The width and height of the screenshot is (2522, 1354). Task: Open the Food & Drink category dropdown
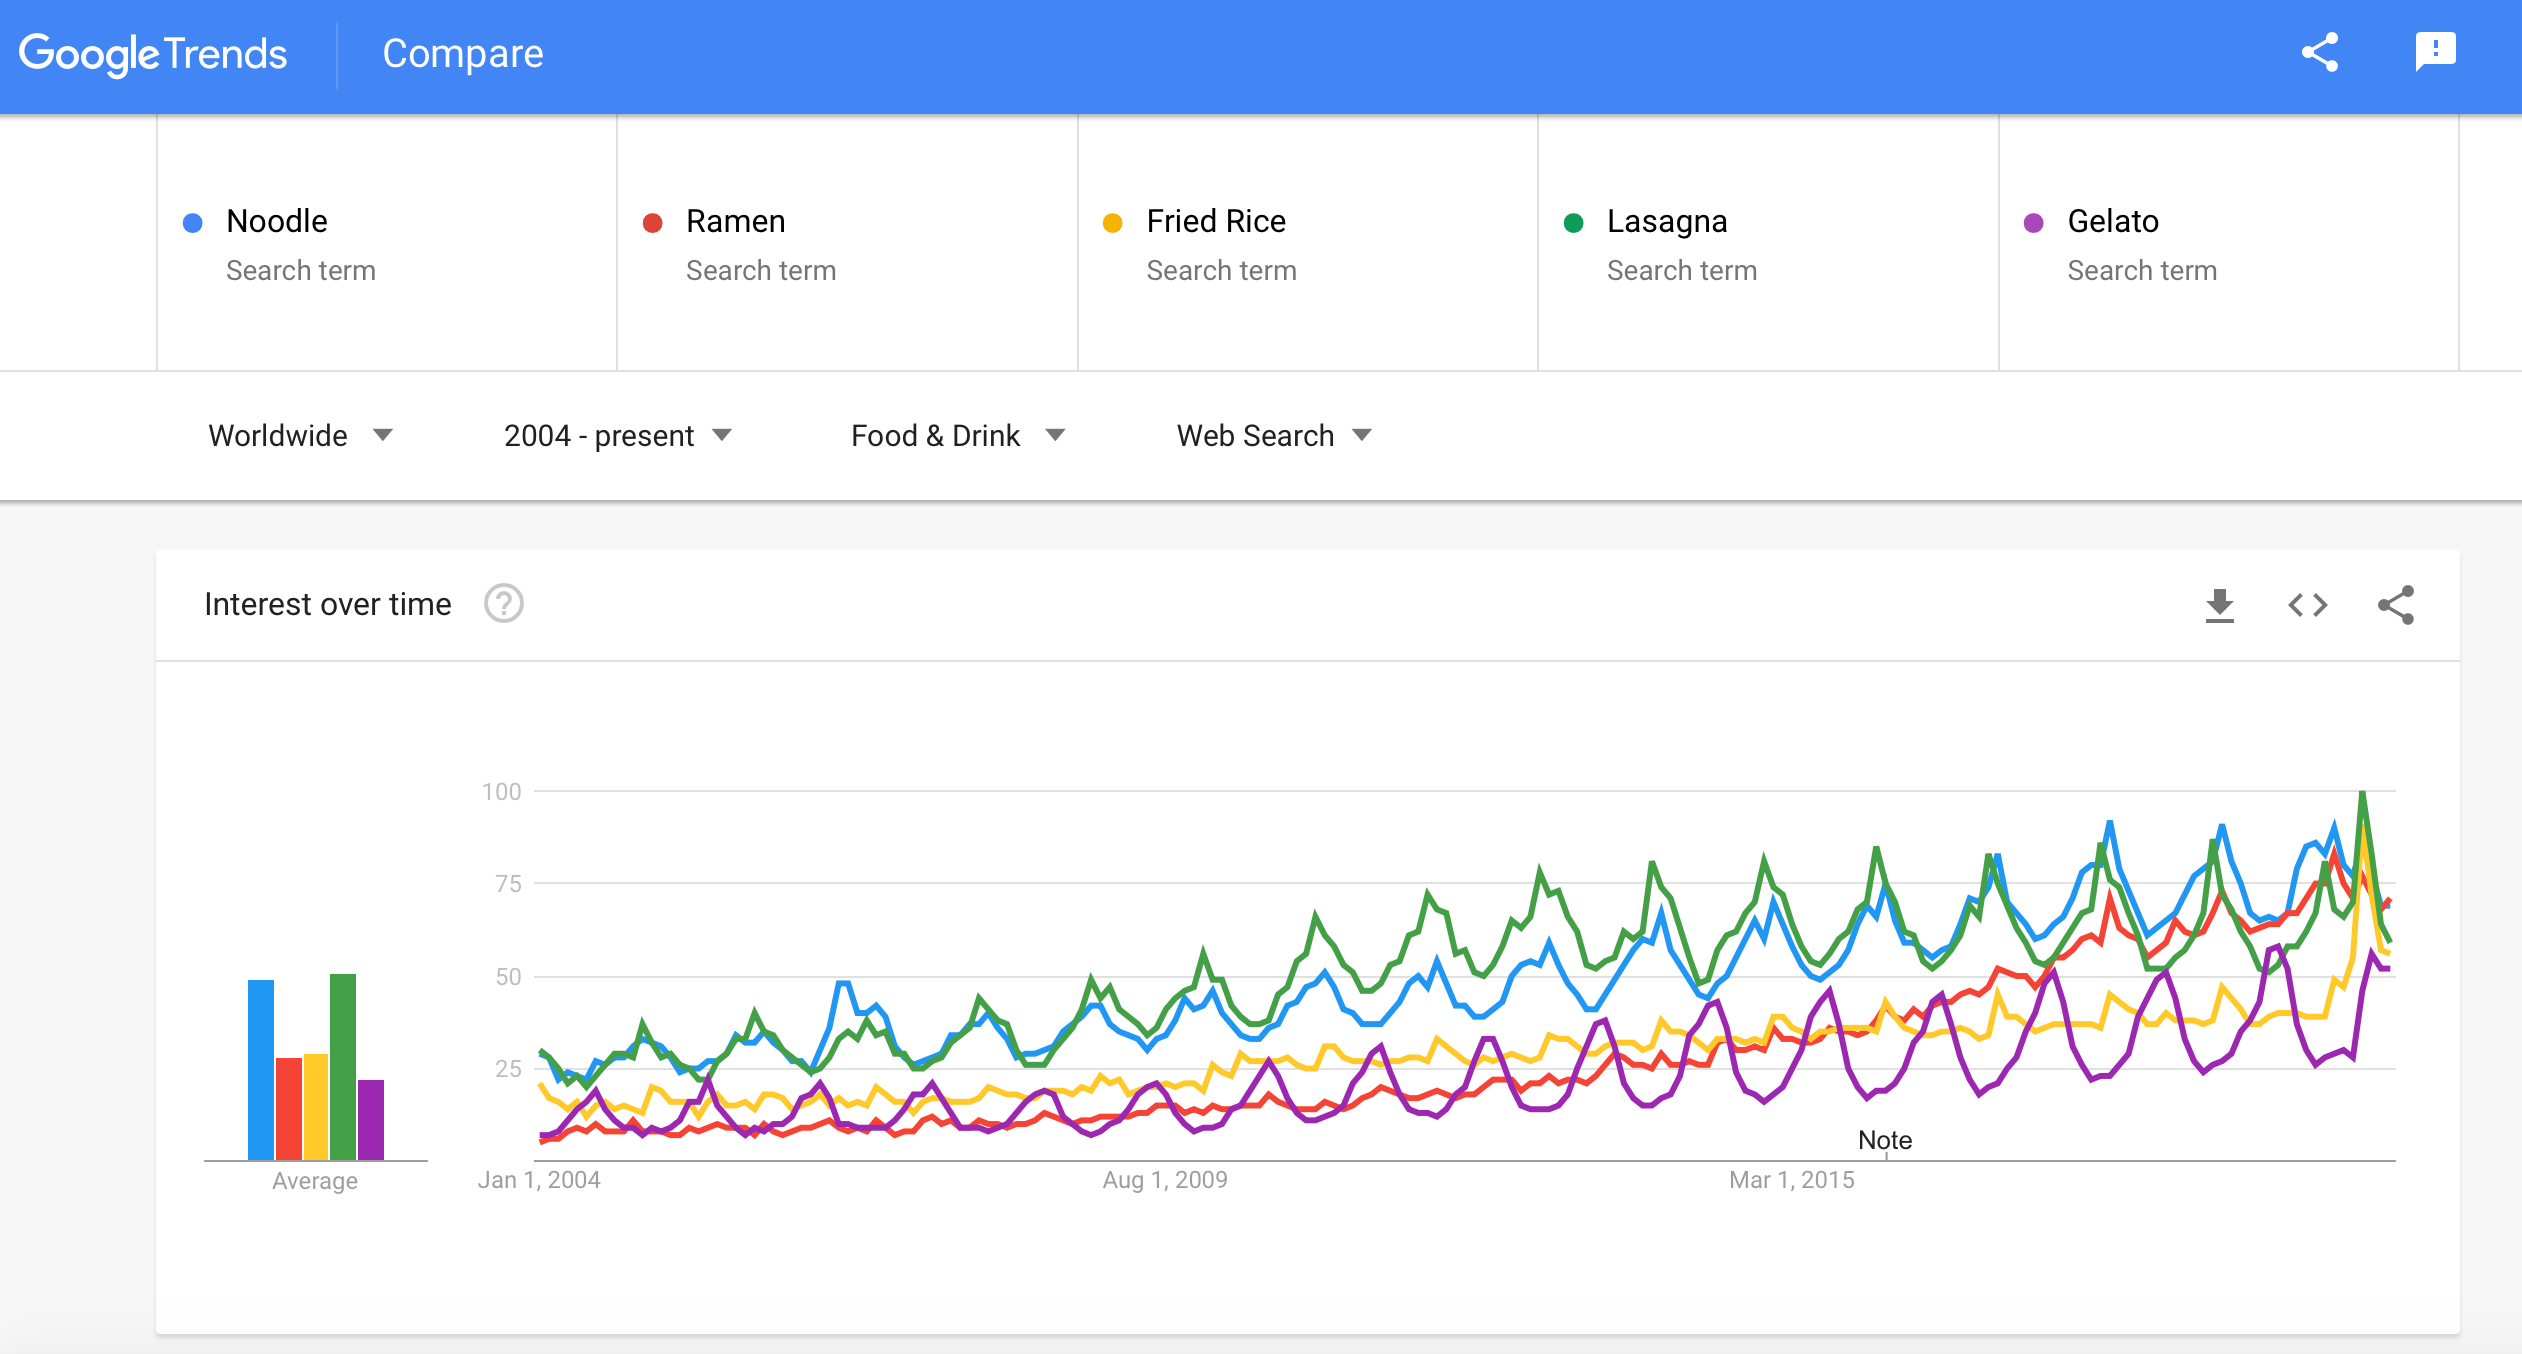[x=957, y=436]
